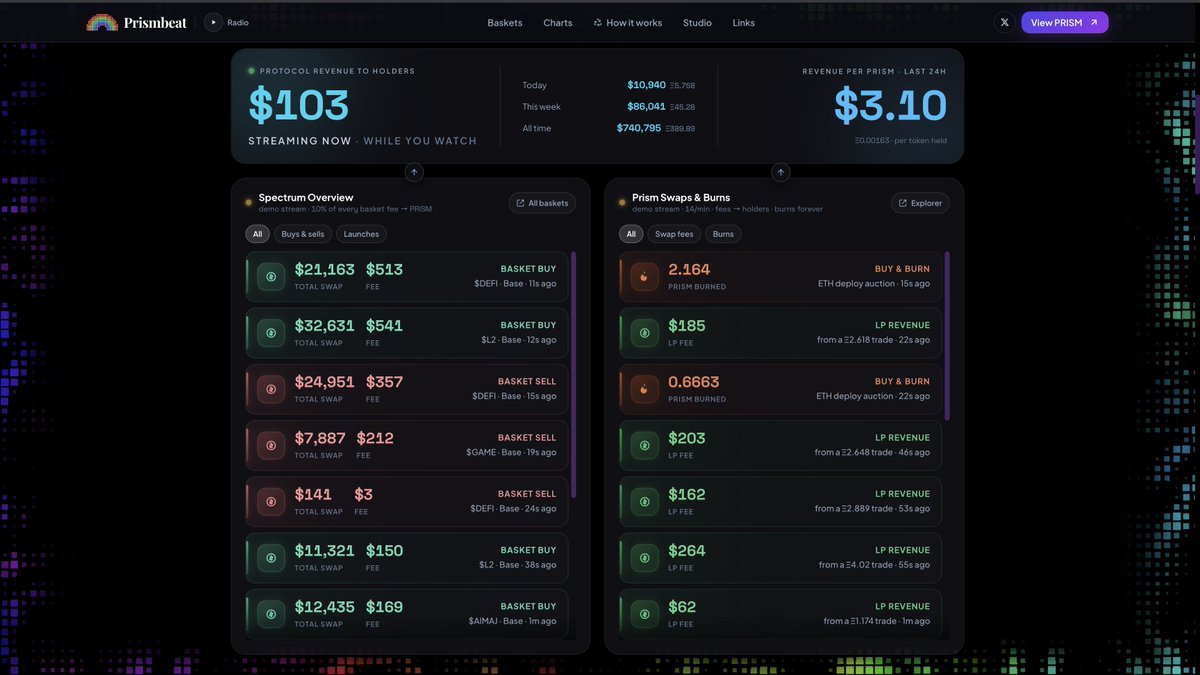Click the coin icon on the $12,435 basket buy

[271, 613]
